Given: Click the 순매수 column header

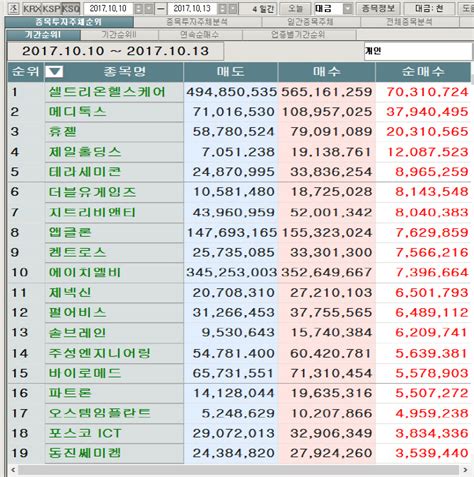Looking at the screenshot, I should pos(423,72).
